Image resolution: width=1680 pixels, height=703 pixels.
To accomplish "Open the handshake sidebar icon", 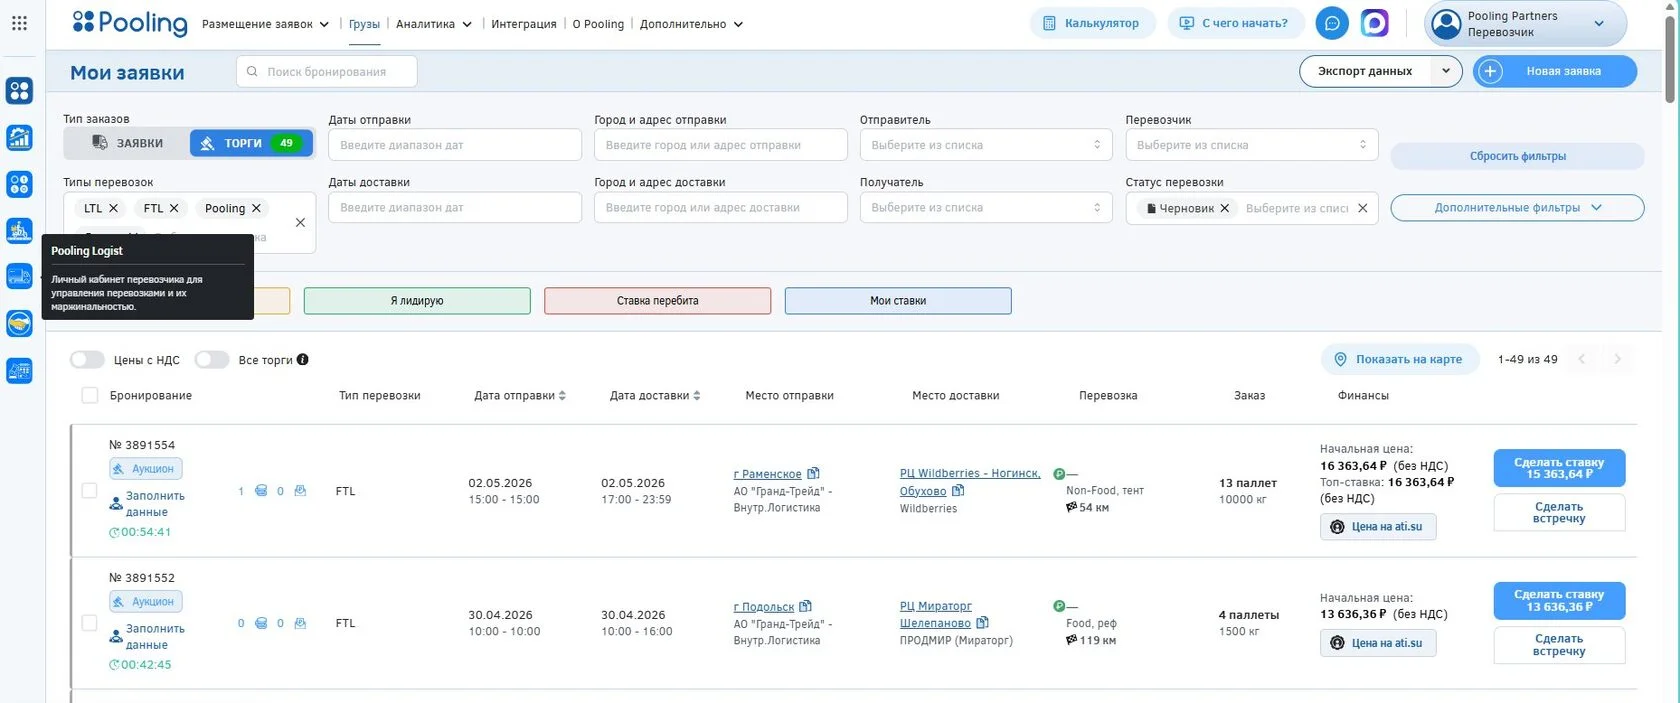I will [19, 323].
